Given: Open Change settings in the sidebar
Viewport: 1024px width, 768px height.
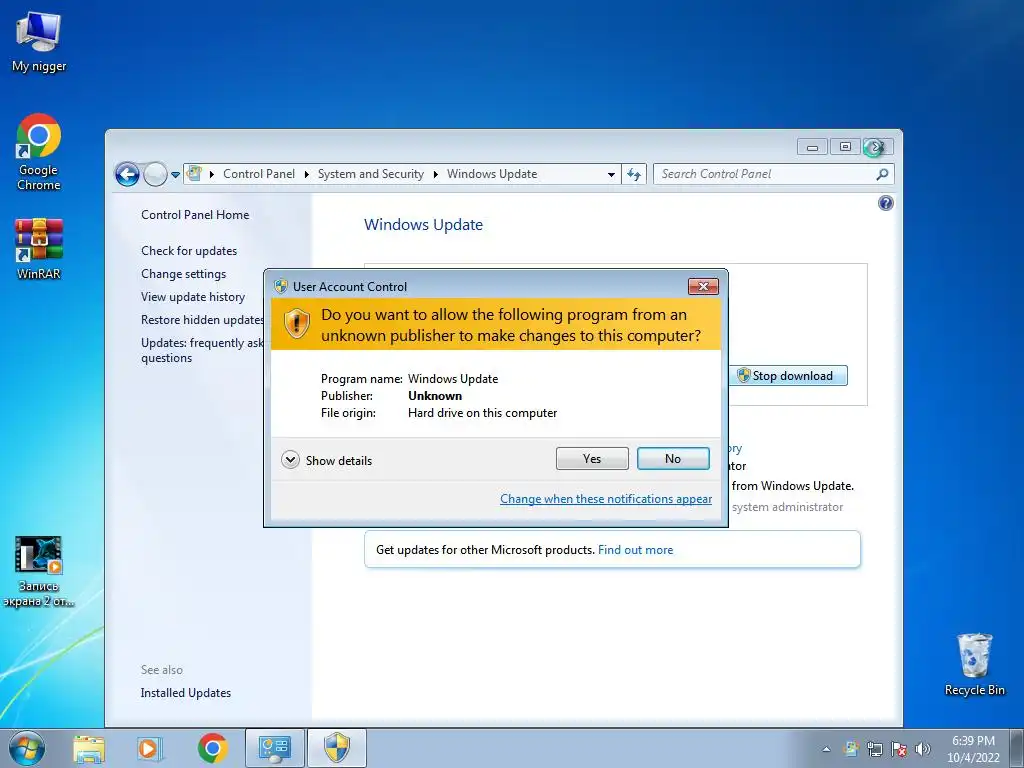Looking at the screenshot, I should (x=184, y=274).
